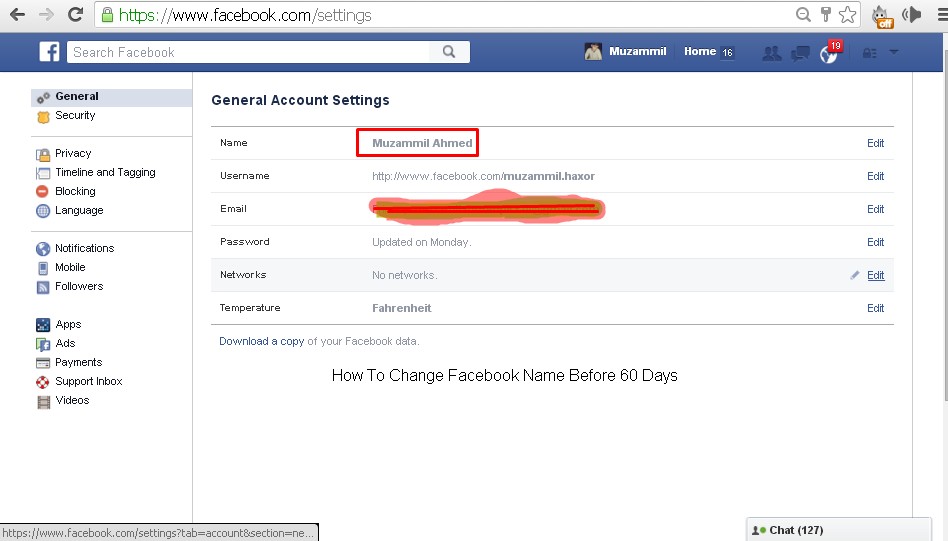Open Followers settings in sidebar
948x541 pixels.
pos(79,287)
